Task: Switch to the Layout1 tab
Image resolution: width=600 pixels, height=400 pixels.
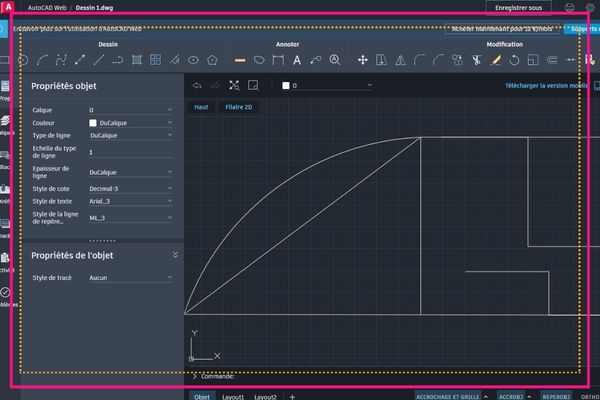Action: tap(233, 397)
